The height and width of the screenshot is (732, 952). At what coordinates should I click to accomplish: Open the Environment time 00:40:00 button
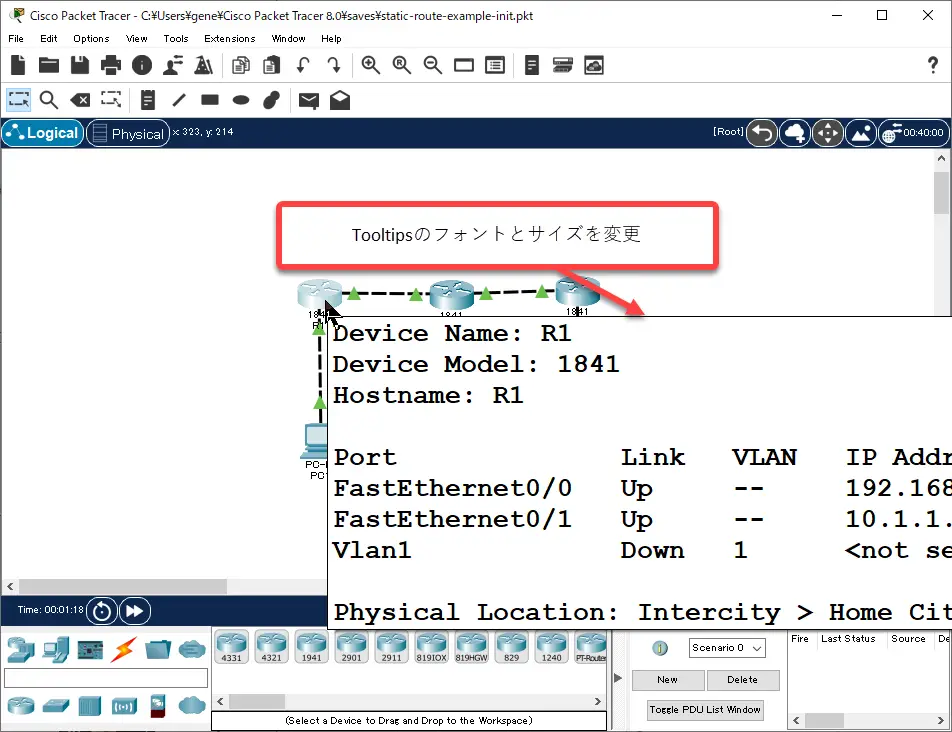pyautogui.click(x=914, y=133)
